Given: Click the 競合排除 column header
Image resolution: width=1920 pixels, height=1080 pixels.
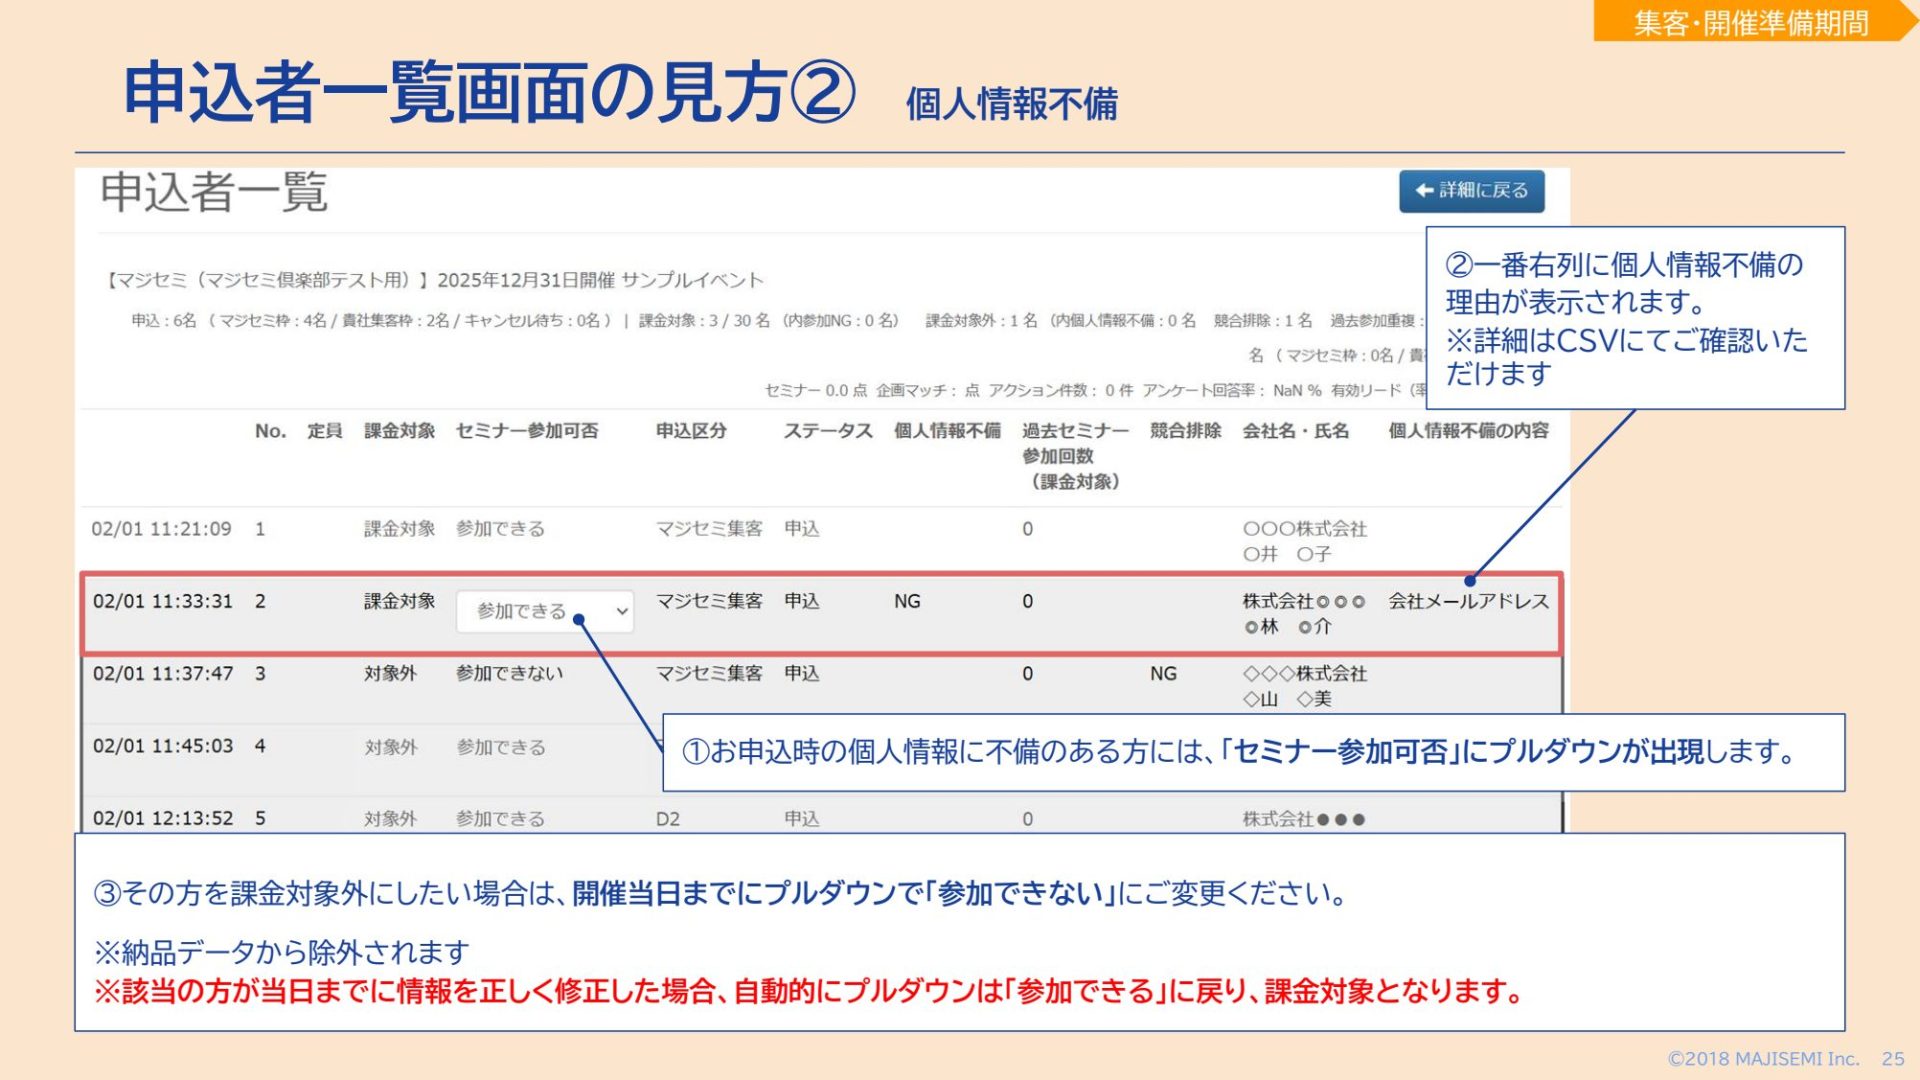Looking at the screenshot, I should (x=1185, y=431).
